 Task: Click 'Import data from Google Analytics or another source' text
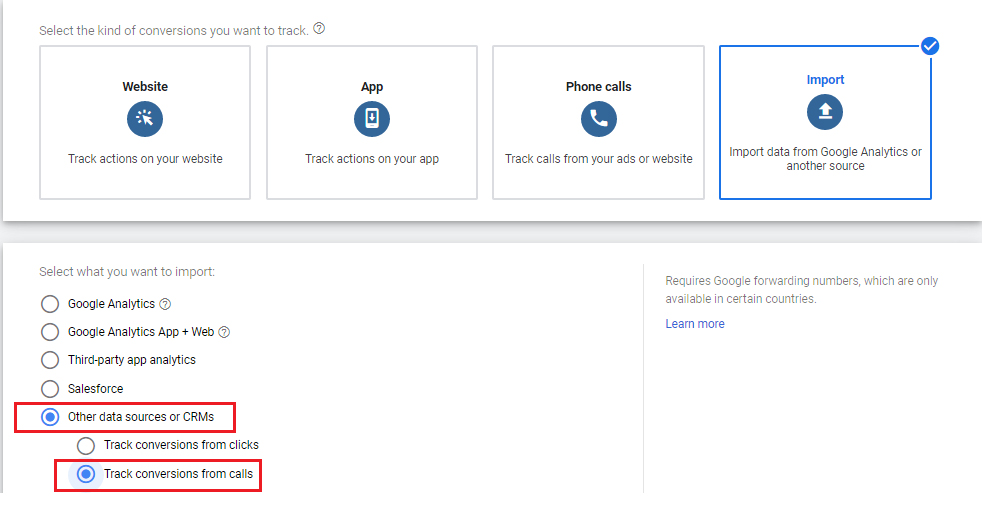click(825, 159)
